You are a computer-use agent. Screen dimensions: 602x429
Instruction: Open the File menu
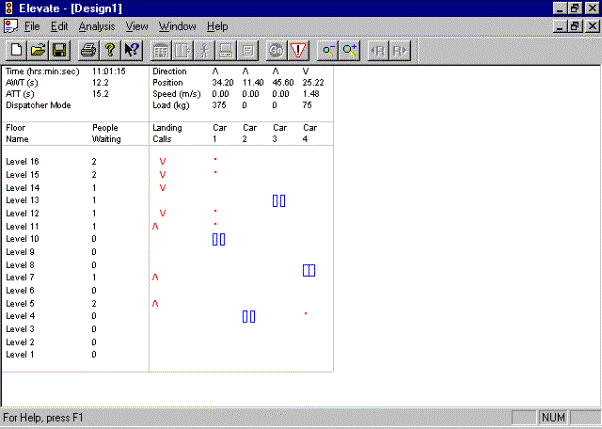pos(32,25)
